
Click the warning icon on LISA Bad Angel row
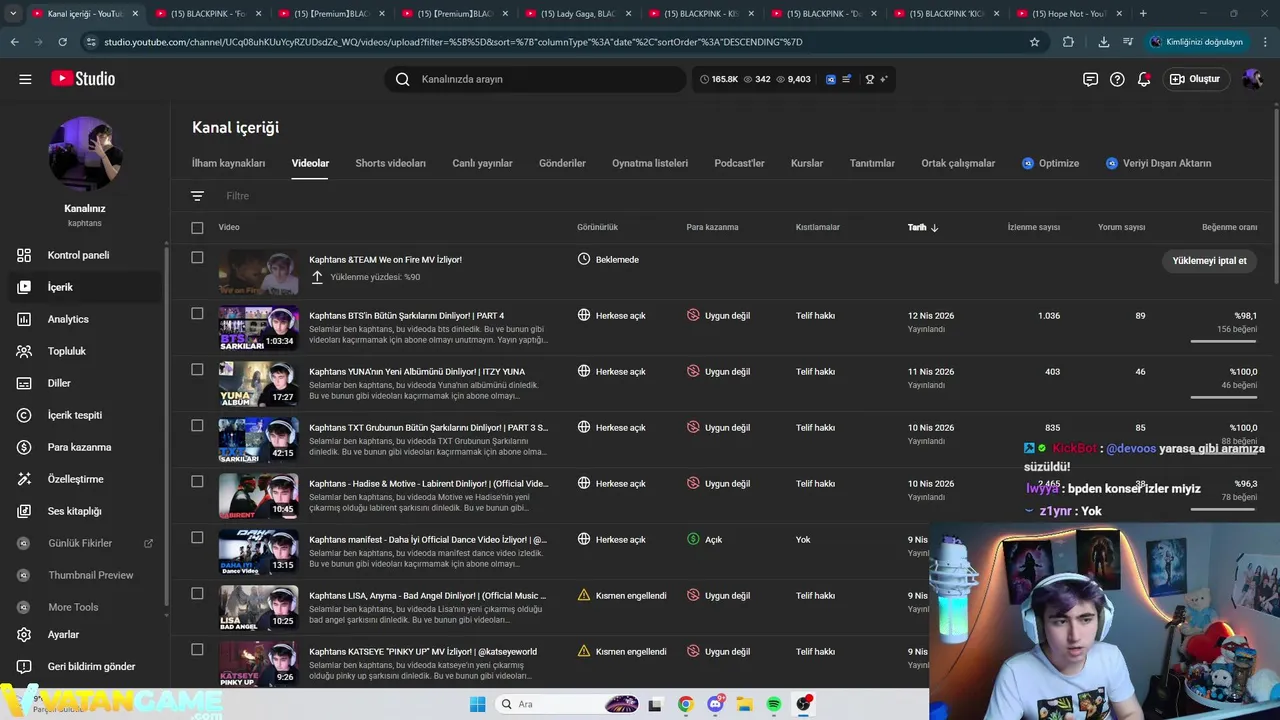584,595
